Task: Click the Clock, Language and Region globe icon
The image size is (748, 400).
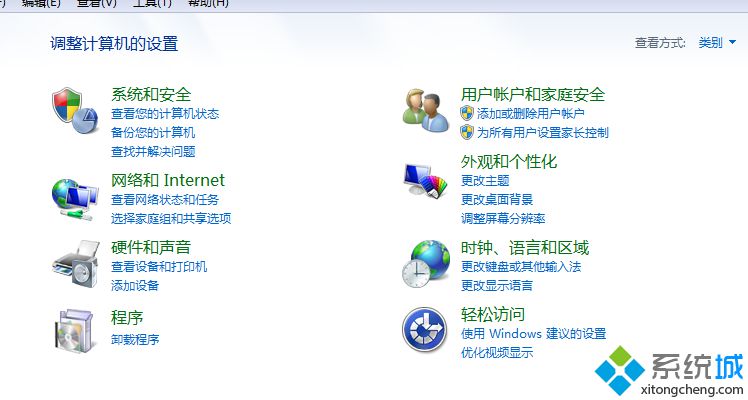Action: pyautogui.click(x=426, y=264)
